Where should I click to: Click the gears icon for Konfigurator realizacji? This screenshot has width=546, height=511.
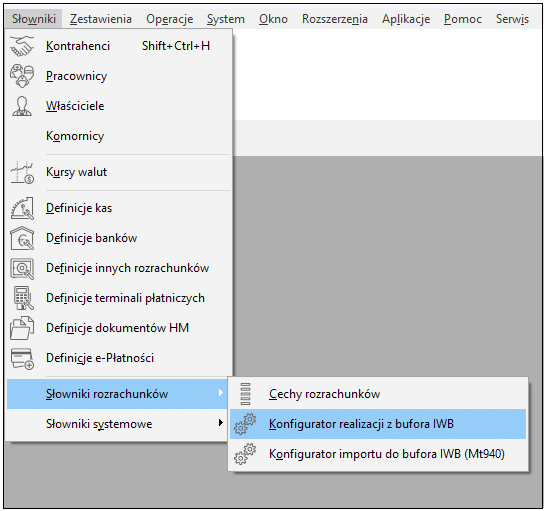tap(245, 424)
